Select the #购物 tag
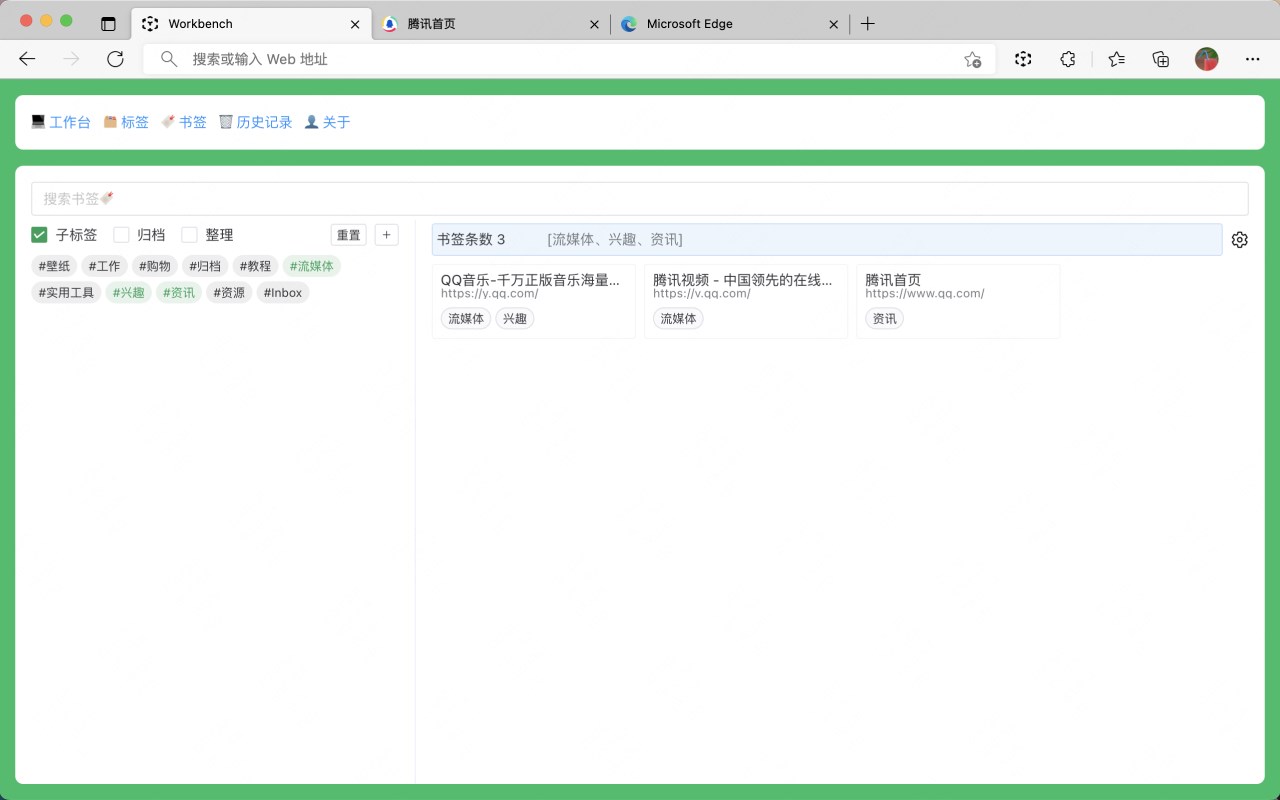Image resolution: width=1280 pixels, height=800 pixels. click(155, 266)
